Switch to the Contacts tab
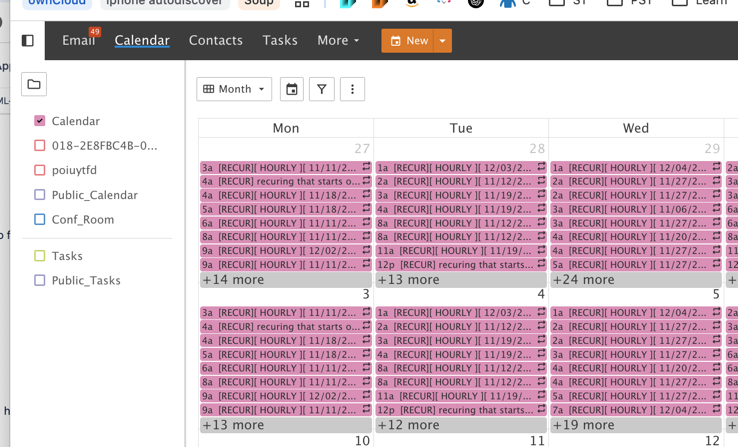738x447 pixels. 216,41
